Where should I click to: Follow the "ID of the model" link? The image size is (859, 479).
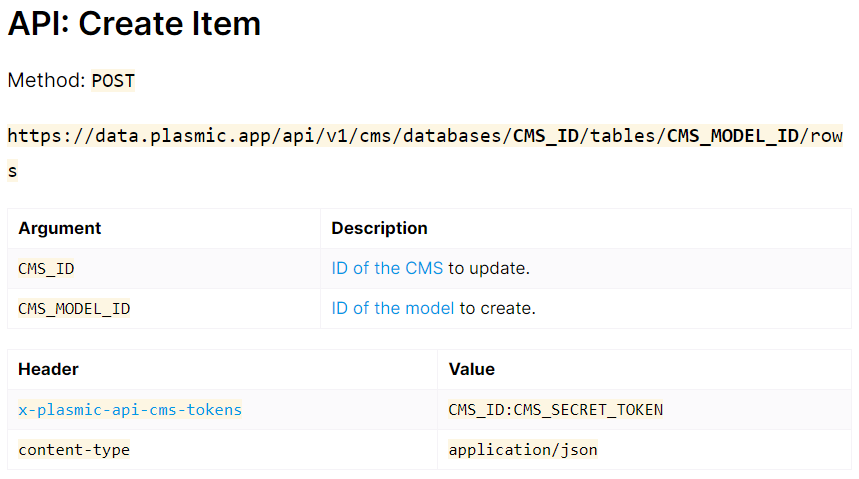click(x=393, y=309)
